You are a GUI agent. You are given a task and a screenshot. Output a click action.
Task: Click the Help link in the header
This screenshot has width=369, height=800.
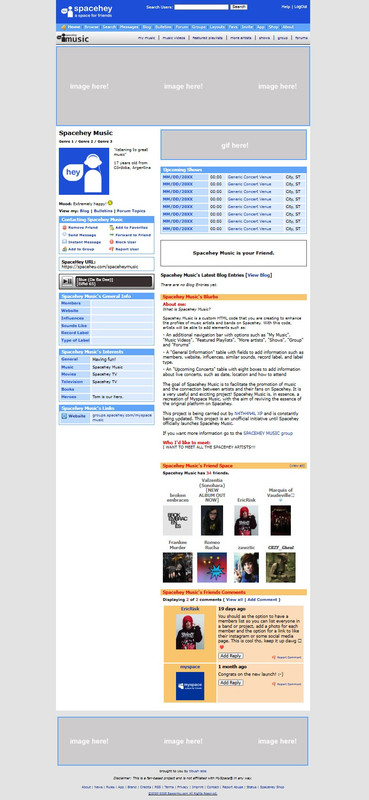click(x=286, y=7)
